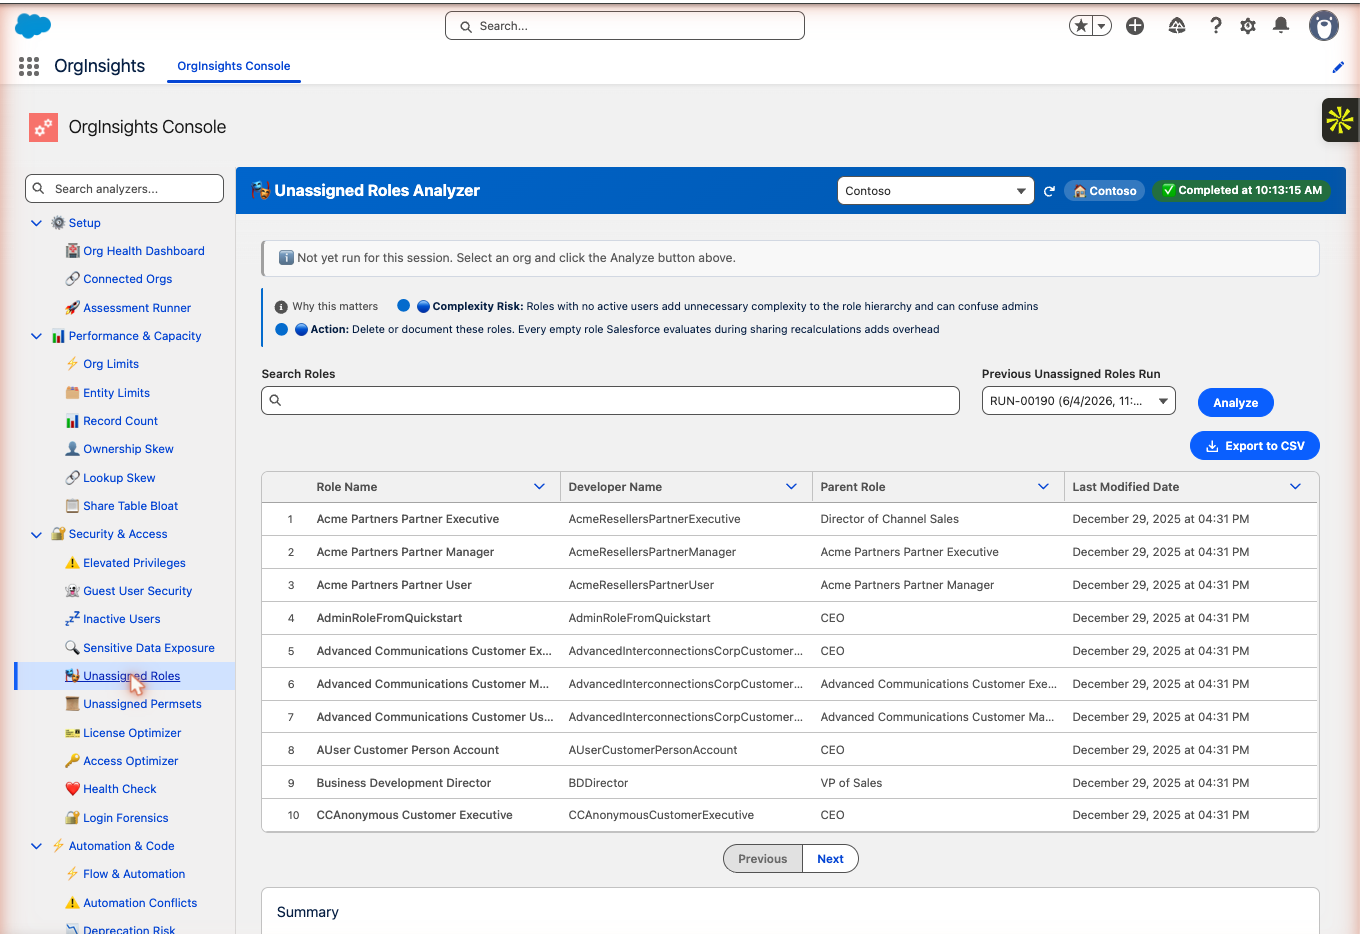Open Flow & Automation analyzer
The width and height of the screenshot is (1360, 934).
click(x=134, y=874)
